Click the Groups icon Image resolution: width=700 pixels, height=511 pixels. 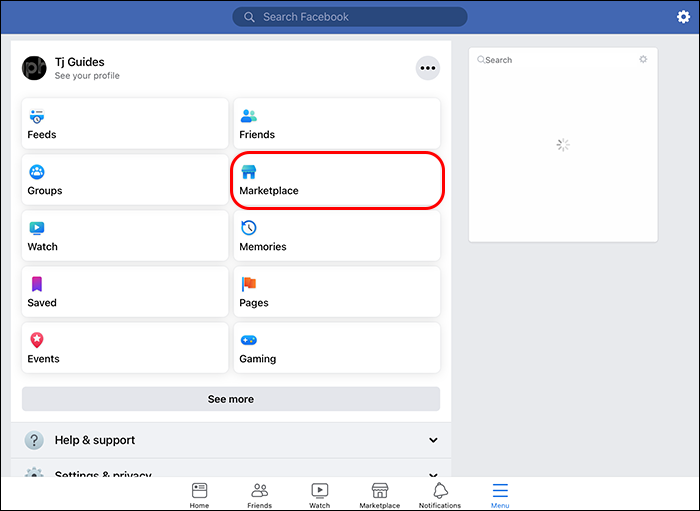pyautogui.click(x=37, y=172)
